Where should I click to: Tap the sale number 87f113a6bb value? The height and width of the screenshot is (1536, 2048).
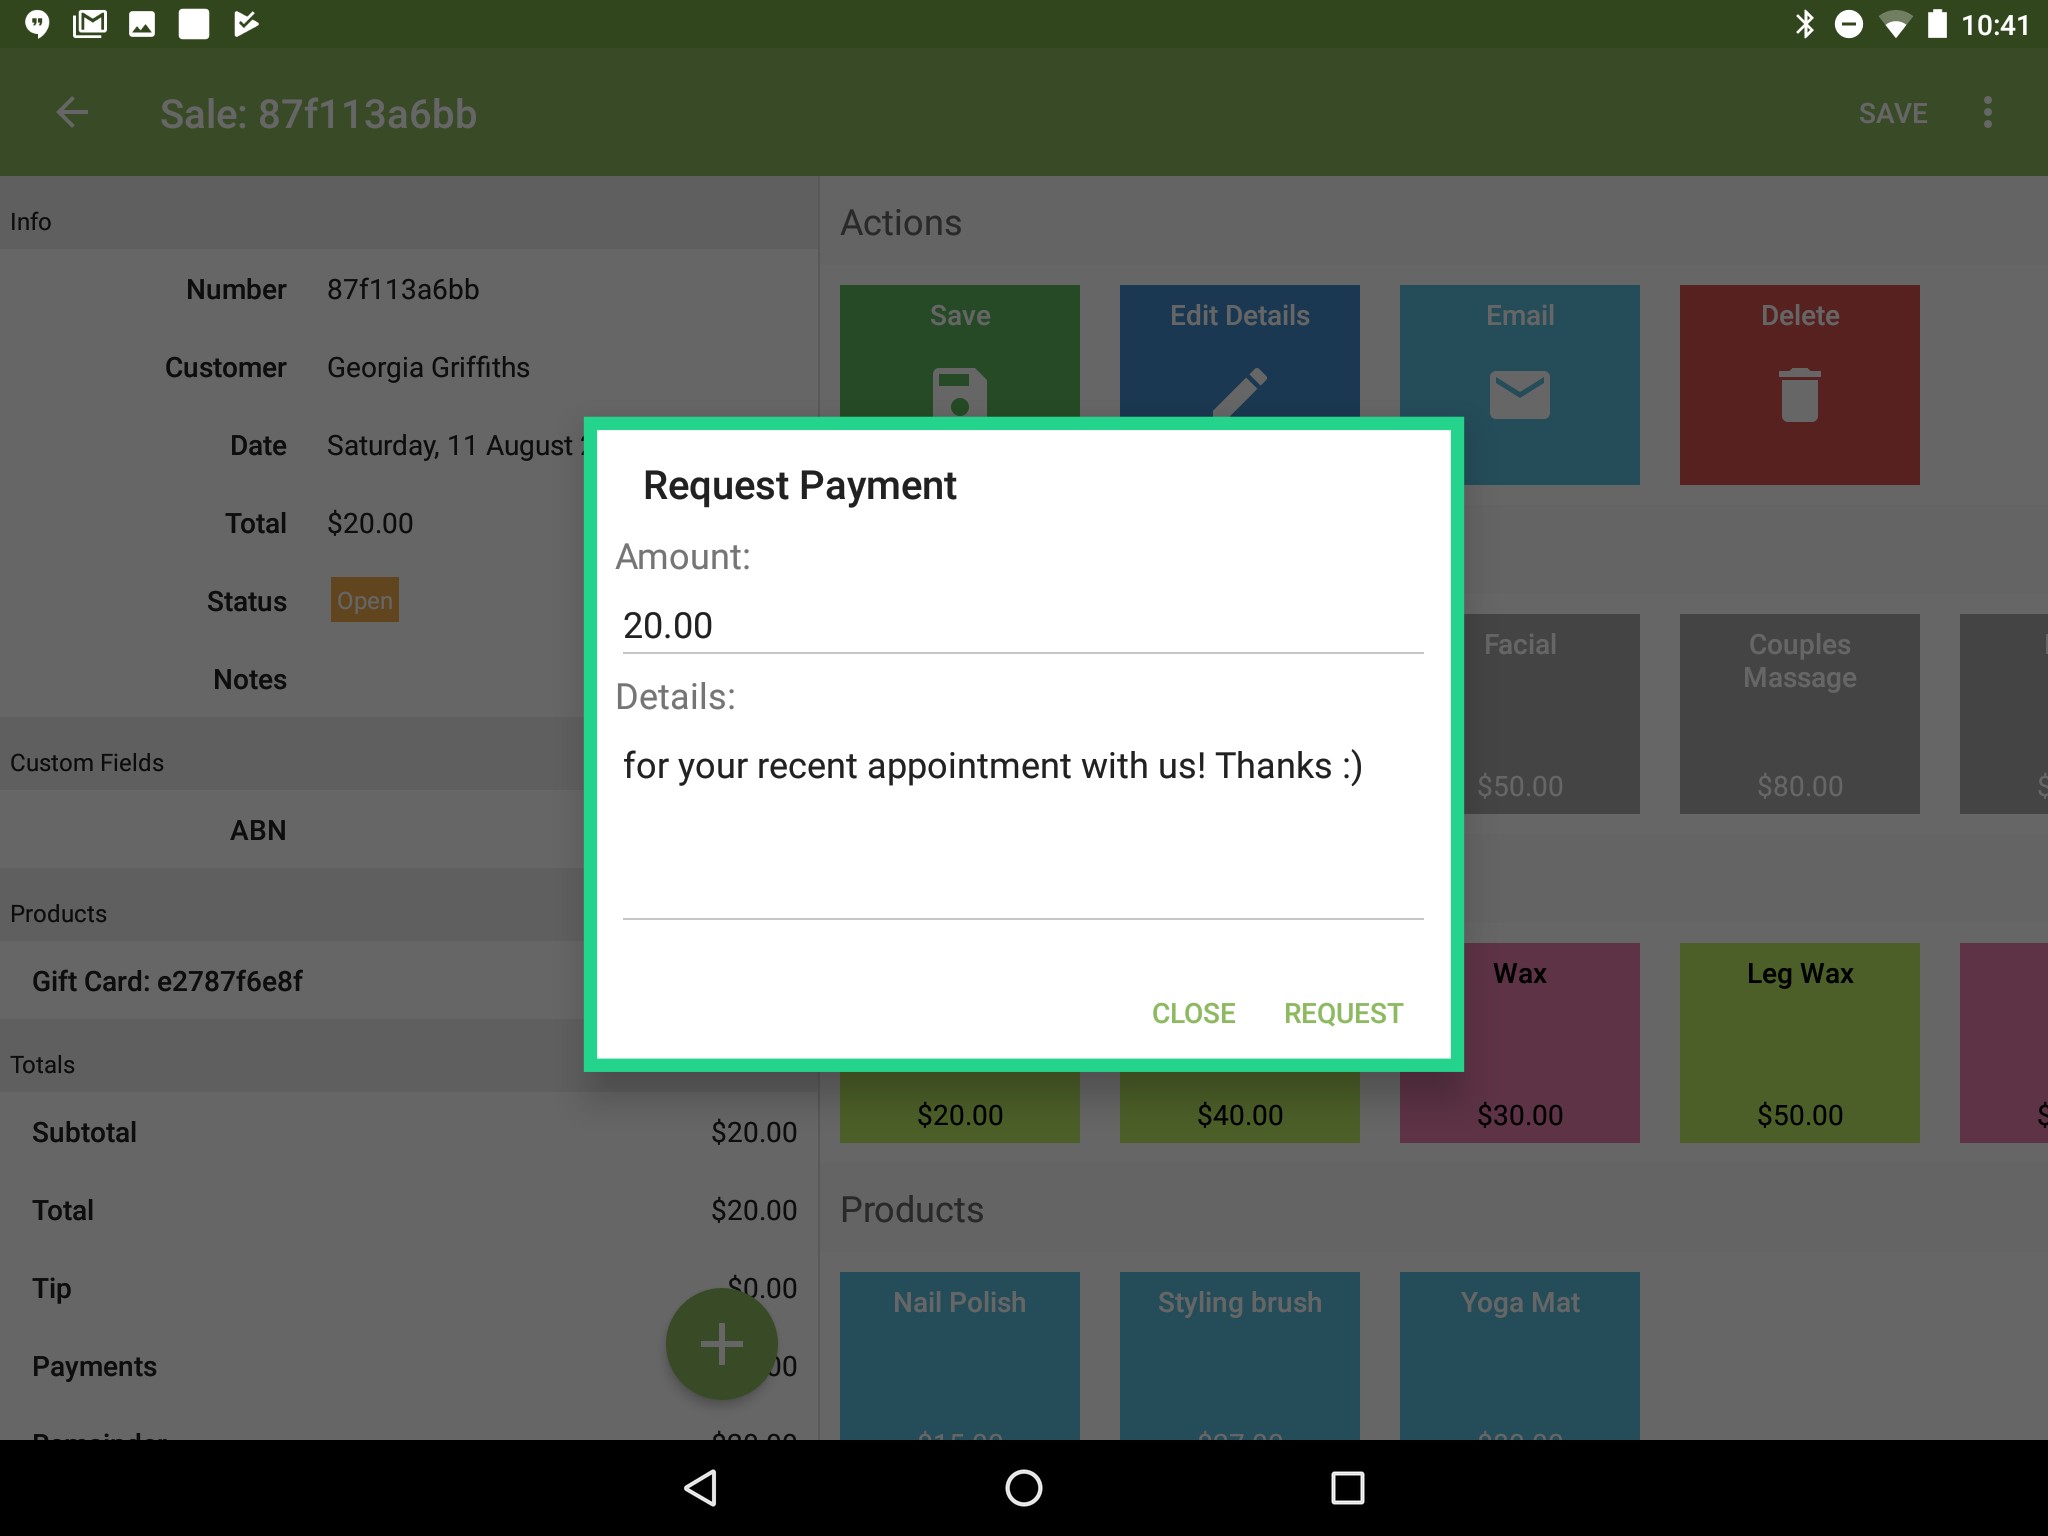[403, 290]
